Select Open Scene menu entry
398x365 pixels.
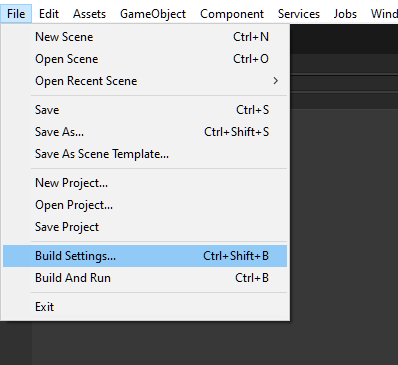coord(145,59)
